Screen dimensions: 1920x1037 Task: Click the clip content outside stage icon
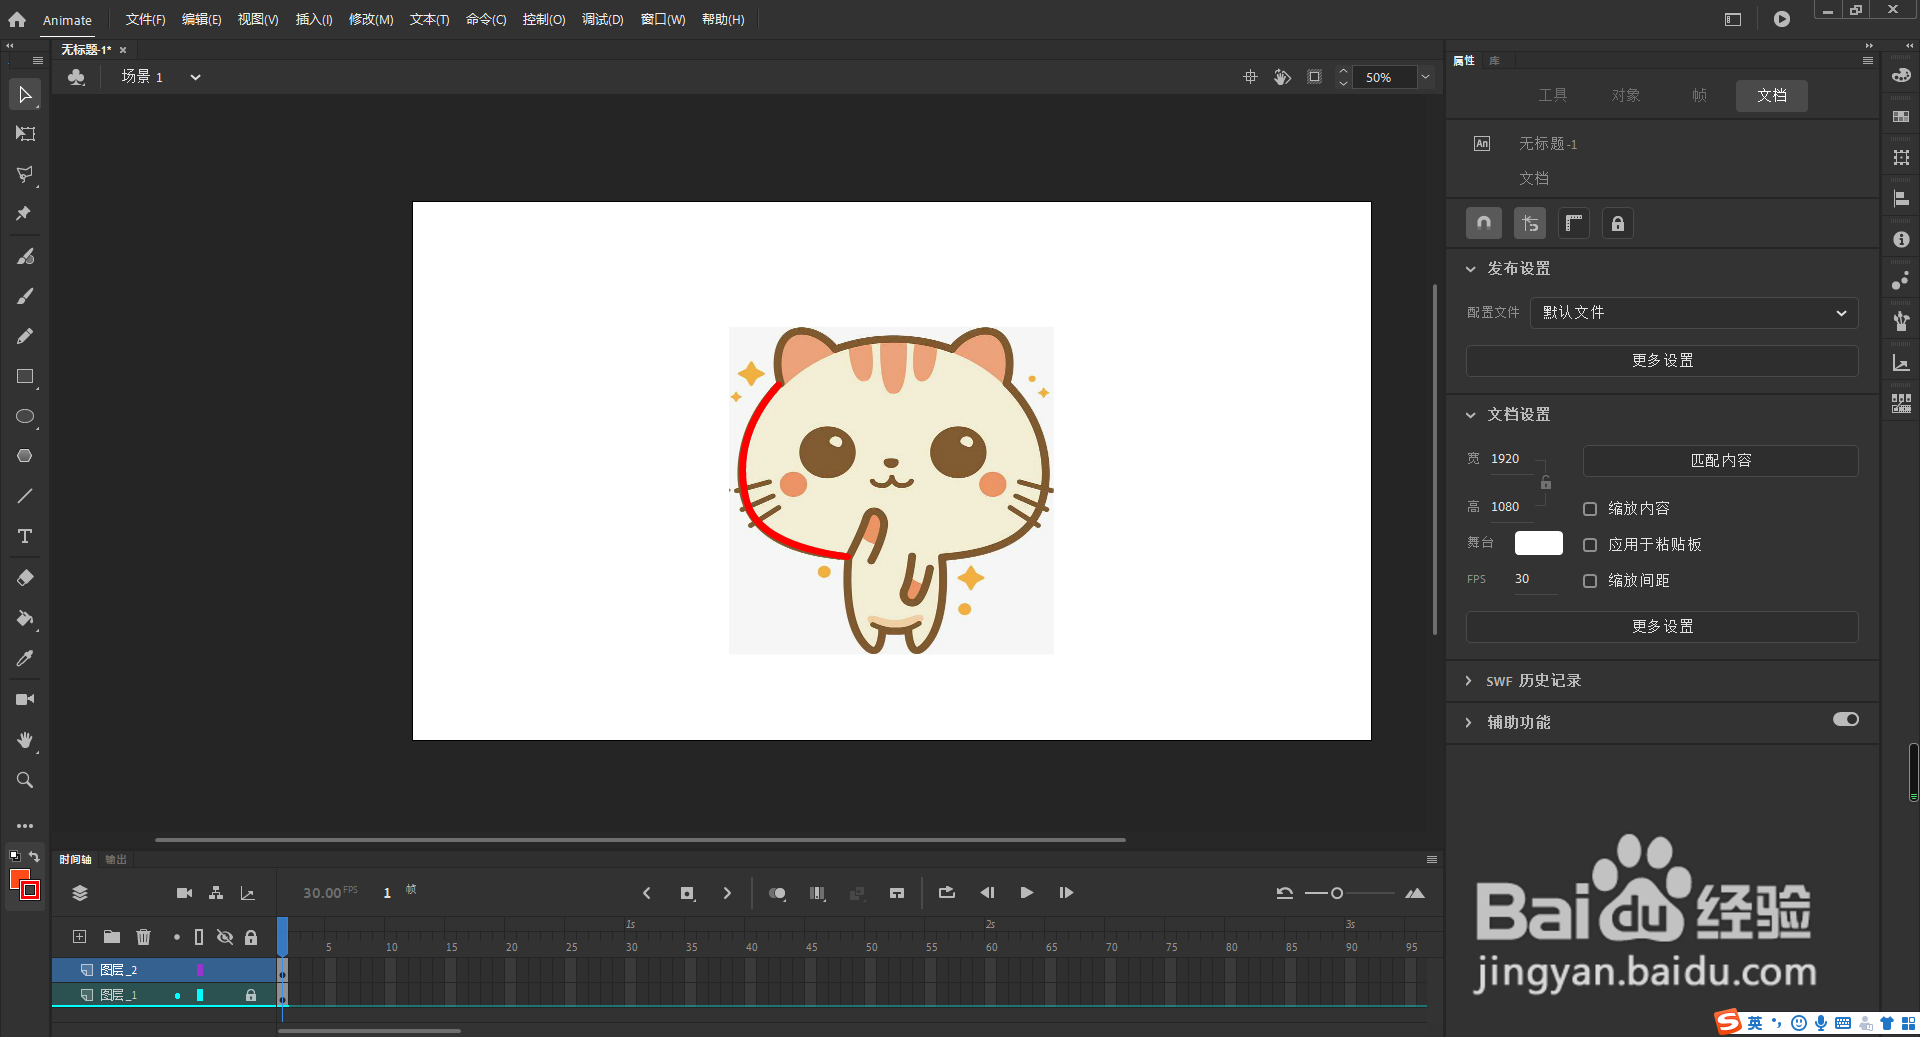[x=1314, y=77]
